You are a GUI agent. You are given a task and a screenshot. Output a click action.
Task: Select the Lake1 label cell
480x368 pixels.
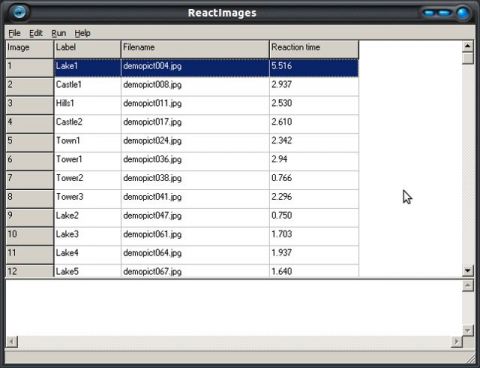point(88,68)
